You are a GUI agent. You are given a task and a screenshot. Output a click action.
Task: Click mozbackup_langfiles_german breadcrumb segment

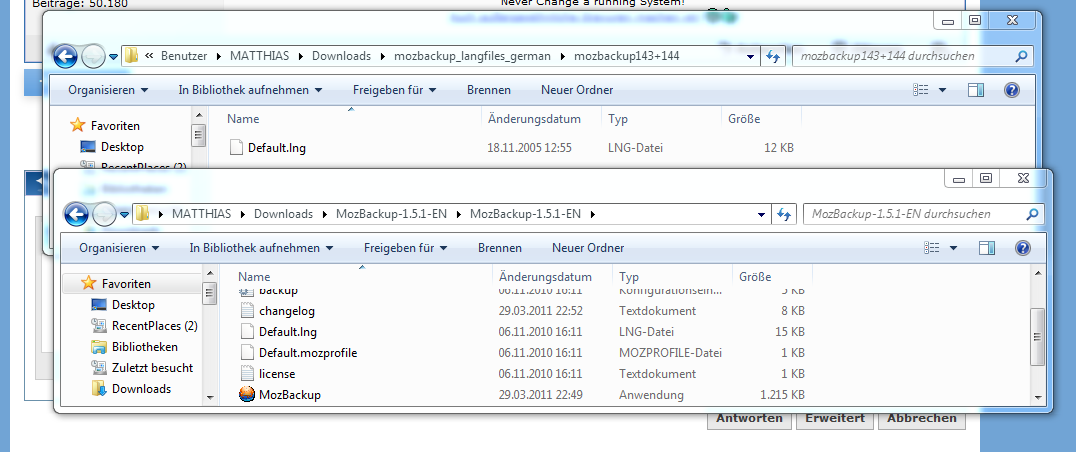472,56
